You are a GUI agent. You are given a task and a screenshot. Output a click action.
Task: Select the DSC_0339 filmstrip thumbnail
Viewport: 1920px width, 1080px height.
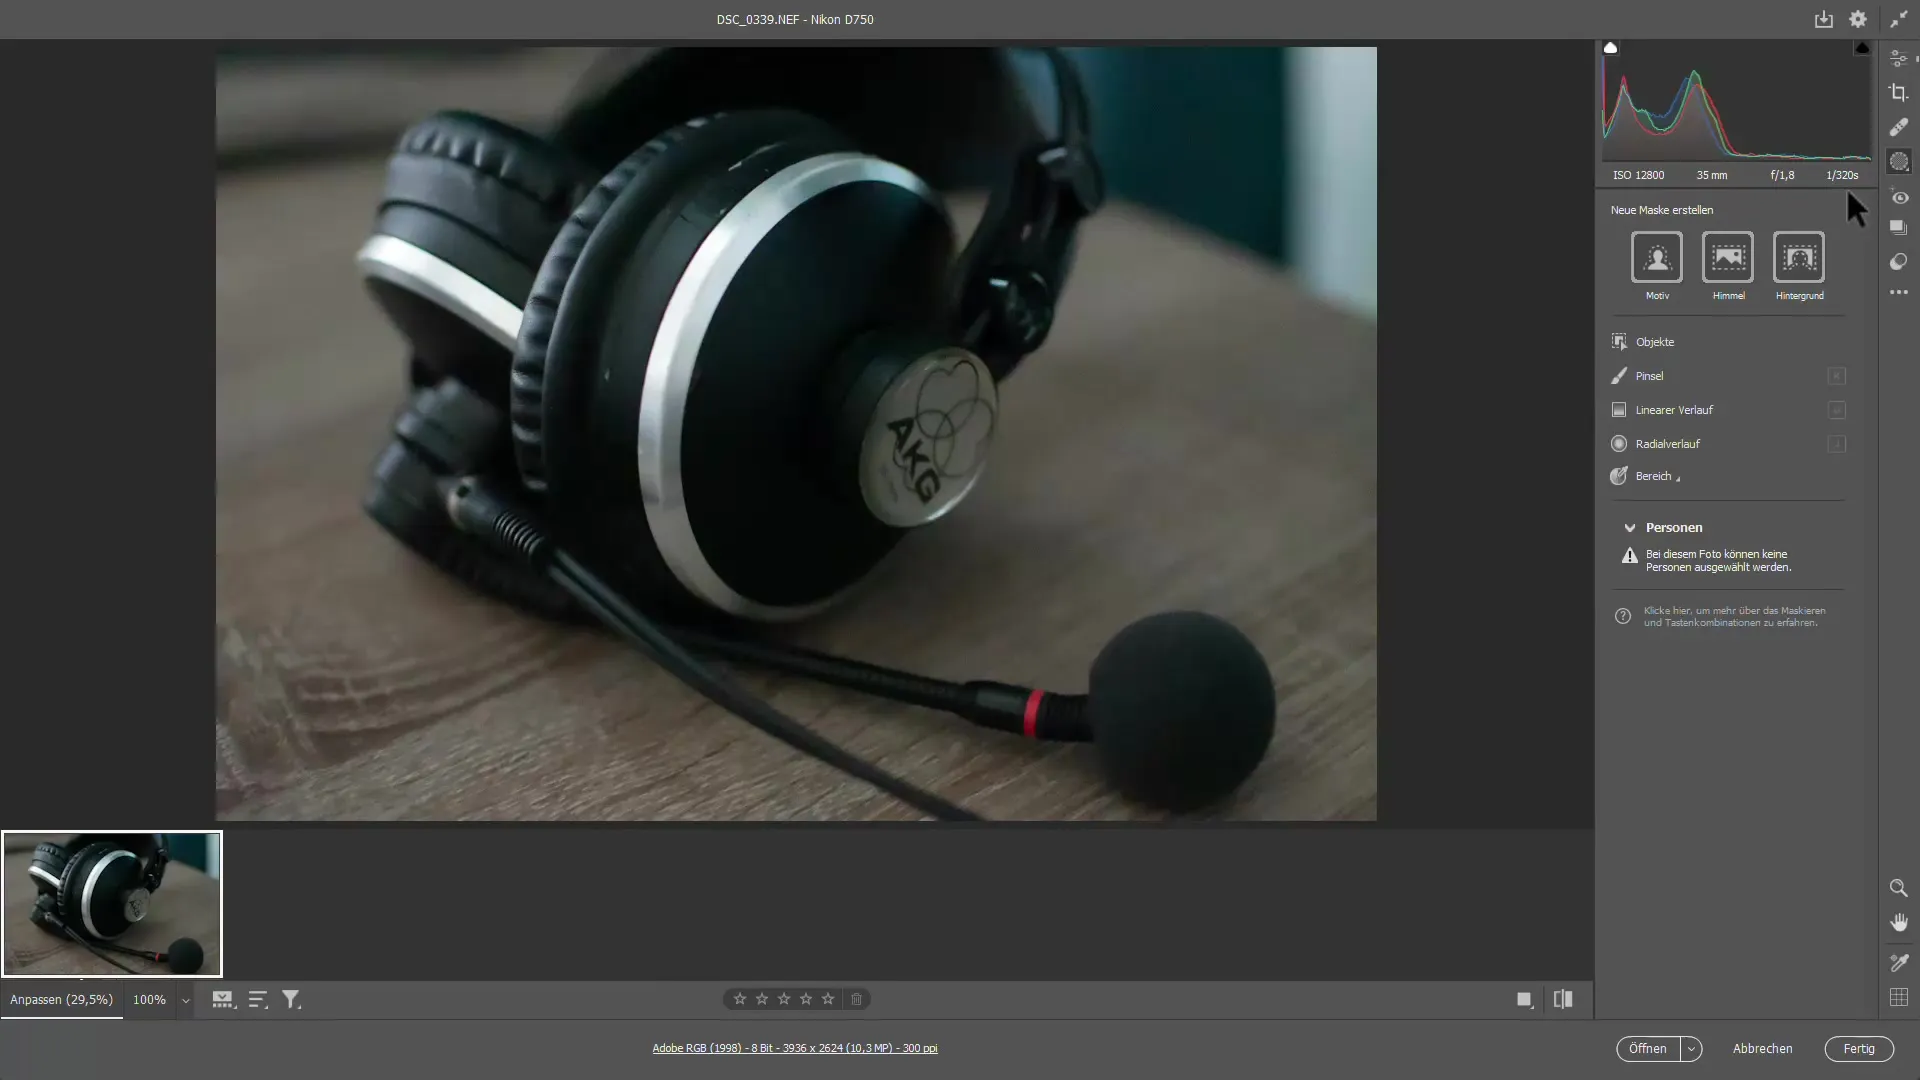[112, 904]
